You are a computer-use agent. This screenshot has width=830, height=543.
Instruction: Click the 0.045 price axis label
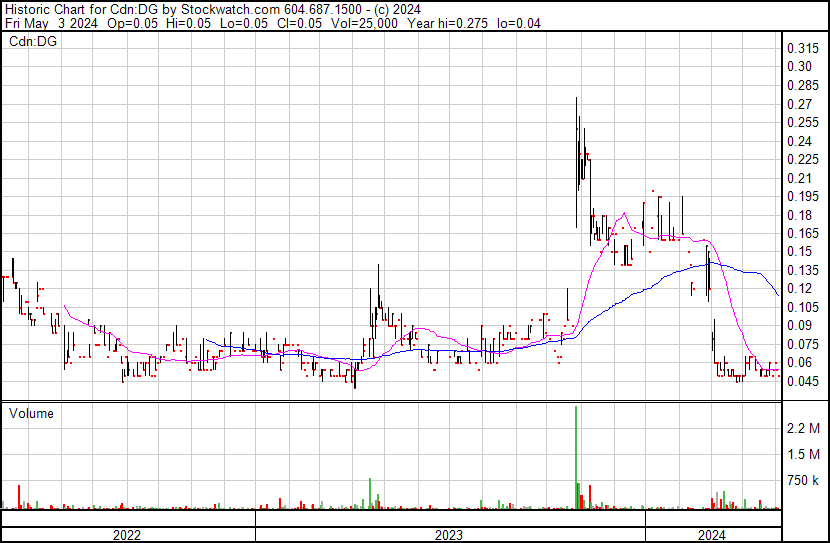(x=803, y=381)
